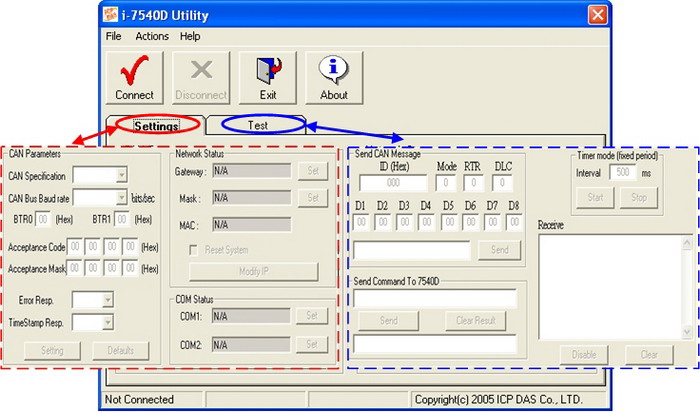
Task: Expand the Error Resp. dropdown
Action: click(x=107, y=300)
